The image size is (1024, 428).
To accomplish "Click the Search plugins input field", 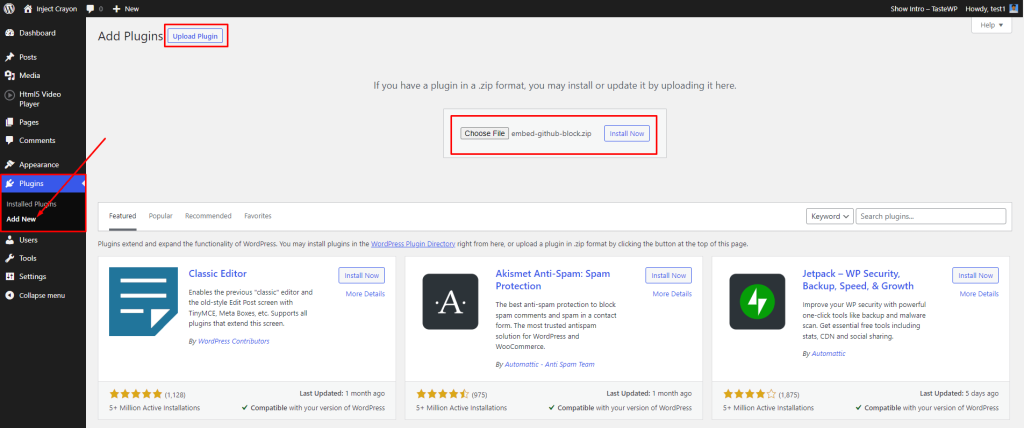I will pos(931,216).
